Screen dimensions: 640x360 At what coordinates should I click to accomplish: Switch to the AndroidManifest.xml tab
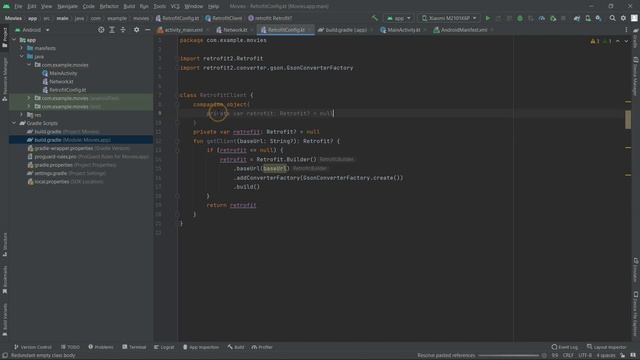463,30
